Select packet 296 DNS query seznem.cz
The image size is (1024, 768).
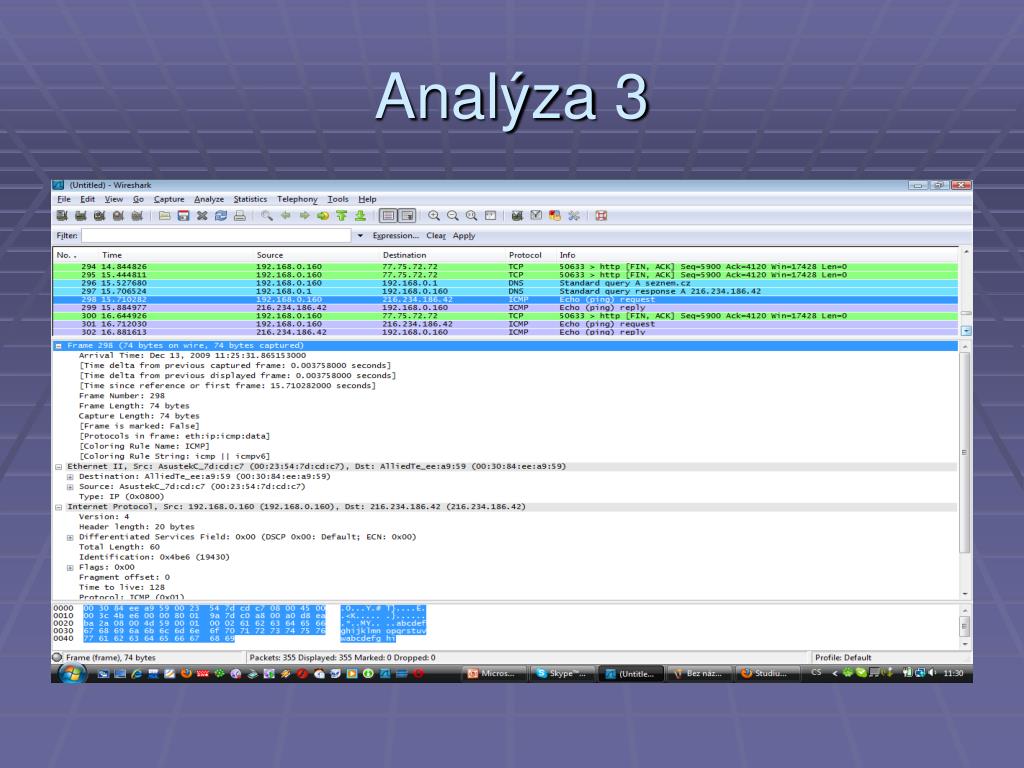point(505,283)
